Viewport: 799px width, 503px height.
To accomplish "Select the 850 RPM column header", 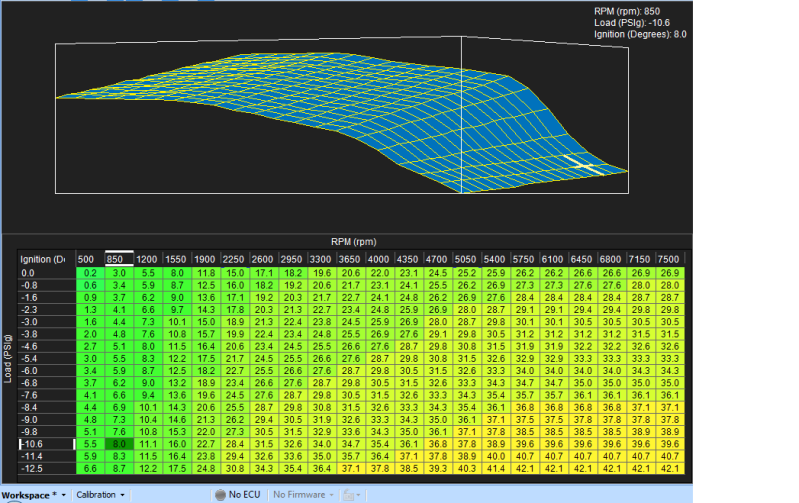I will pyautogui.click(x=119, y=259).
